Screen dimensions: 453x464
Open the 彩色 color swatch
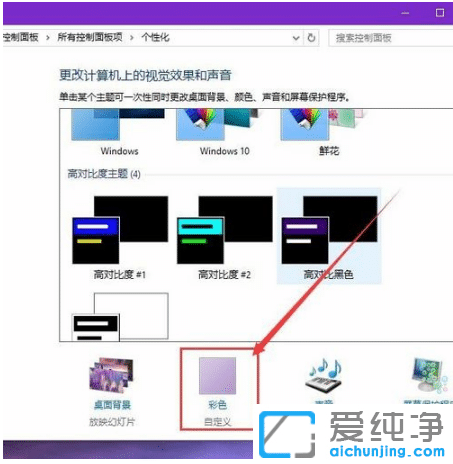(x=217, y=376)
